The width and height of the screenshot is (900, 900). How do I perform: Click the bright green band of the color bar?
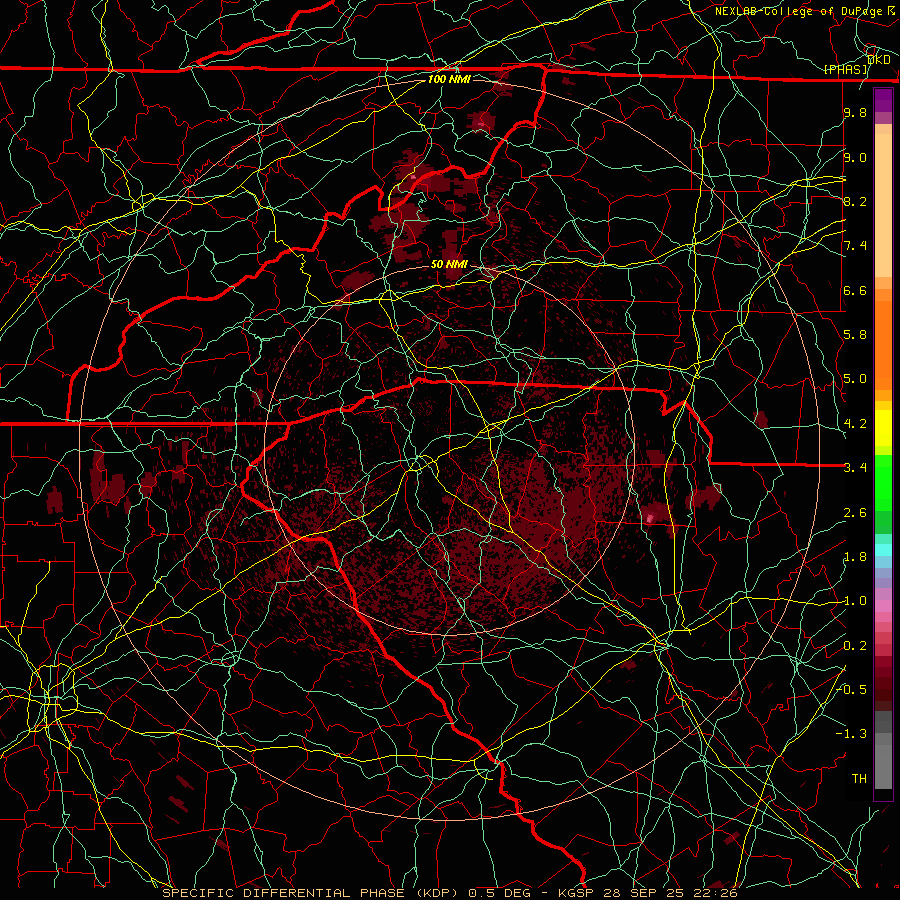[x=883, y=481]
